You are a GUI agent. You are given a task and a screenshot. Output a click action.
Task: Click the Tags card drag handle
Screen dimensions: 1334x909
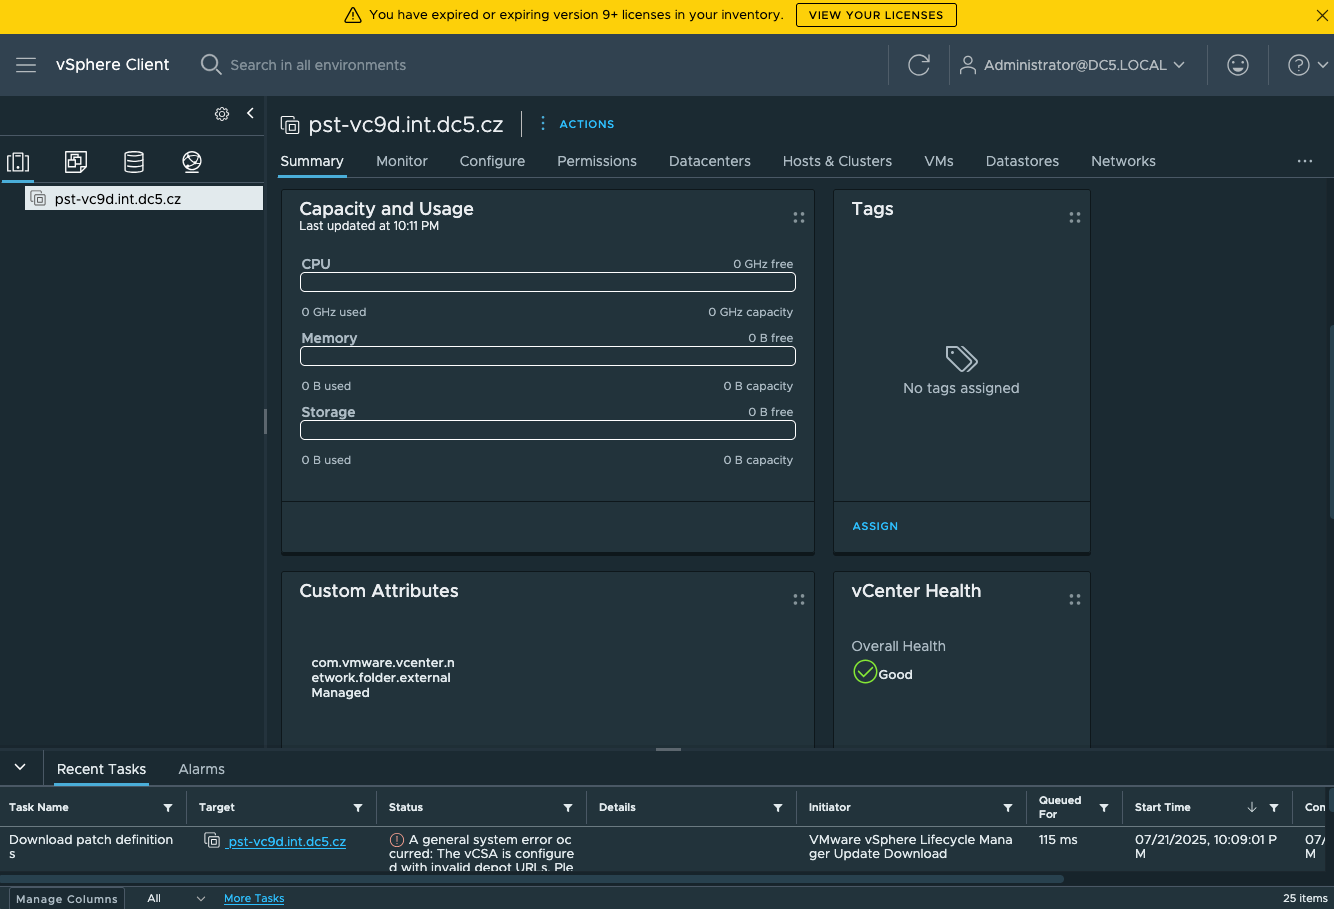tap(1075, 217)
